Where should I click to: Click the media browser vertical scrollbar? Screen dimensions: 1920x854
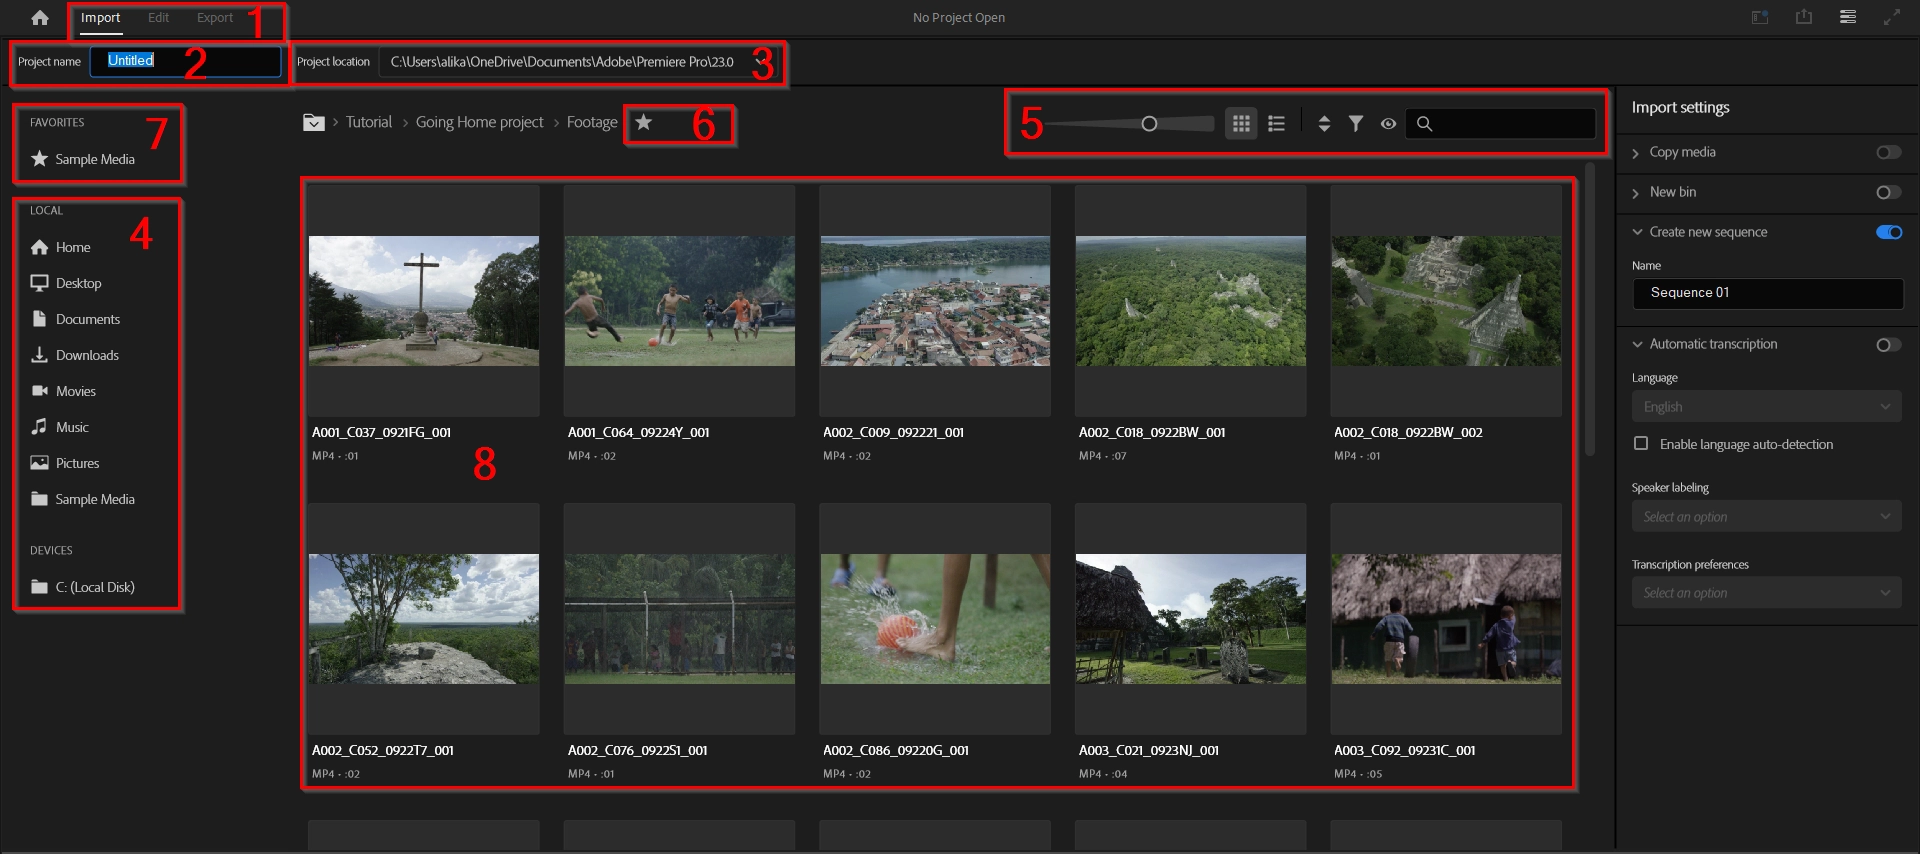[x=1590, y=309]
